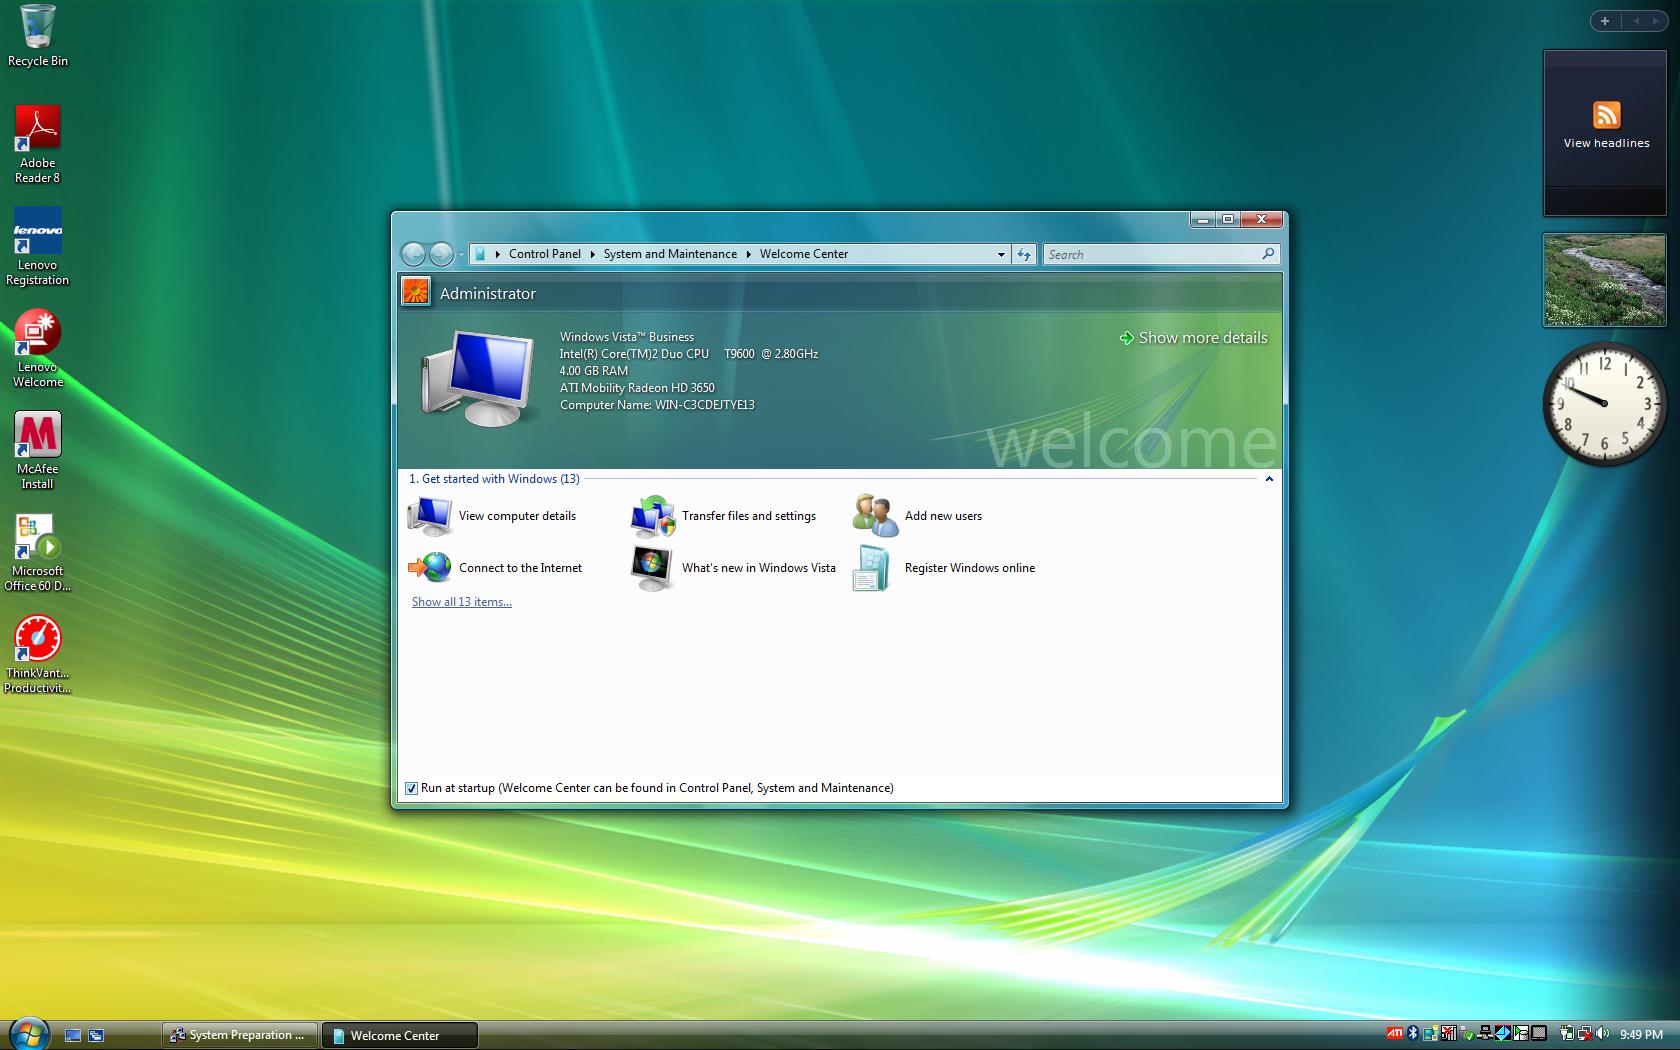Screen dimensions: 1680x1050
Task: Click the power plug battery tray icon
Action: (1567, 1033)
